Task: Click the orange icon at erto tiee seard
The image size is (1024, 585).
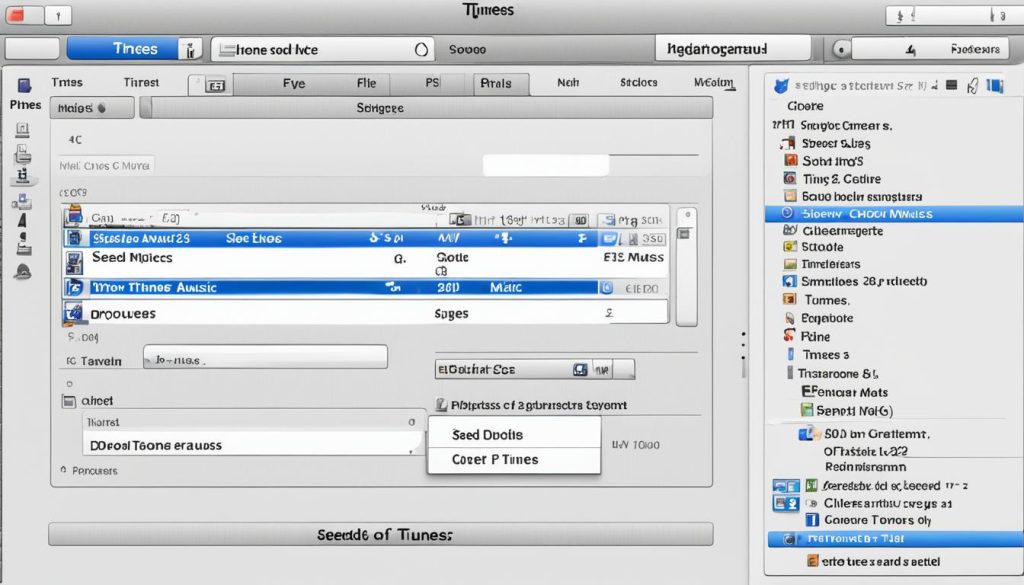Action: 812,561
